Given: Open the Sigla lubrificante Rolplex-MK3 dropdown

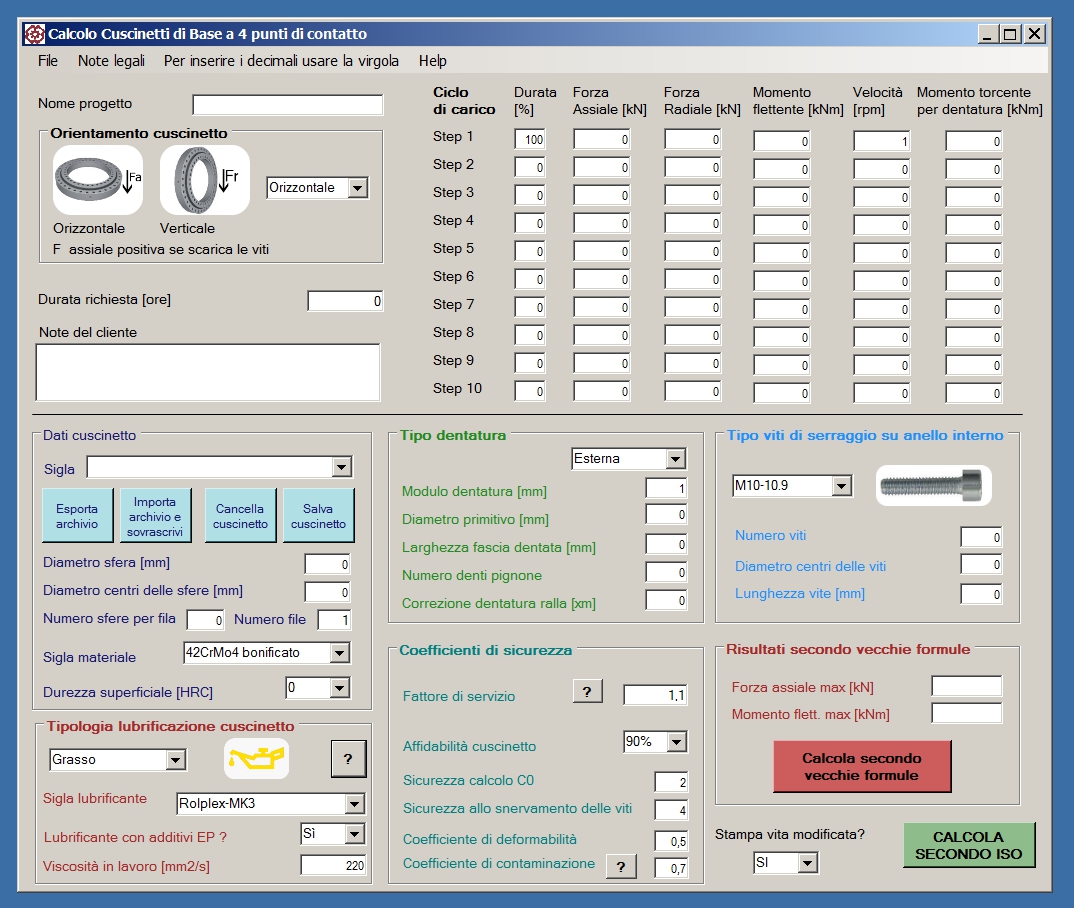Looking at the screenshot, I should [x=354, y=803].
